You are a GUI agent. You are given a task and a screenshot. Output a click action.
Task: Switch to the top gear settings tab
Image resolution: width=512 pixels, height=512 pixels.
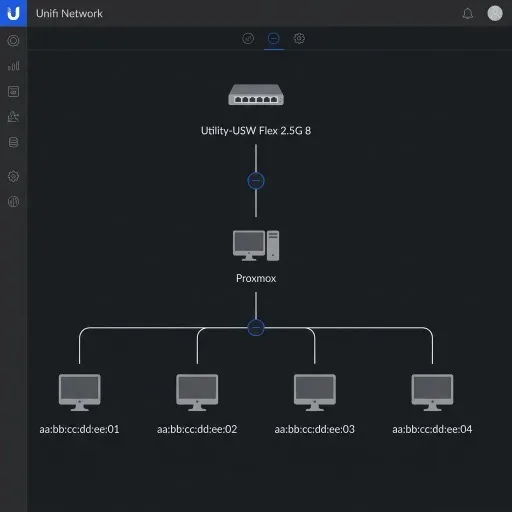[x=299, y=39]
